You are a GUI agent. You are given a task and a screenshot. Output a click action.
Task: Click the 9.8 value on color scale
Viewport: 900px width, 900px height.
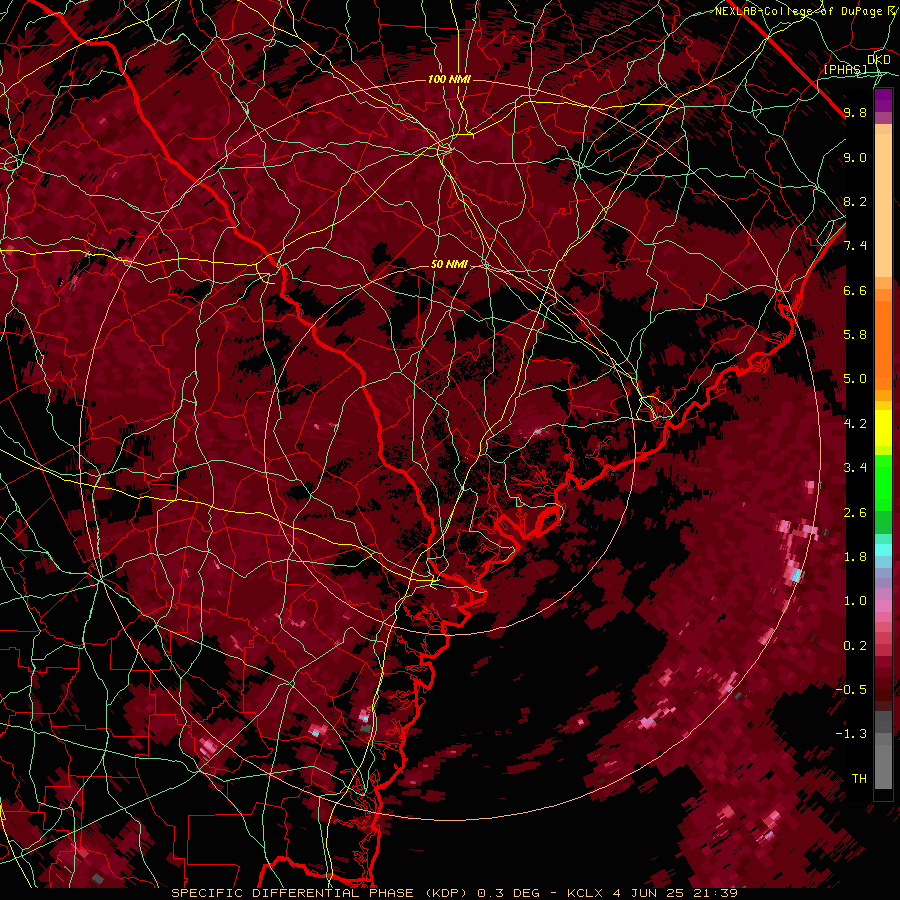point(855,112)
